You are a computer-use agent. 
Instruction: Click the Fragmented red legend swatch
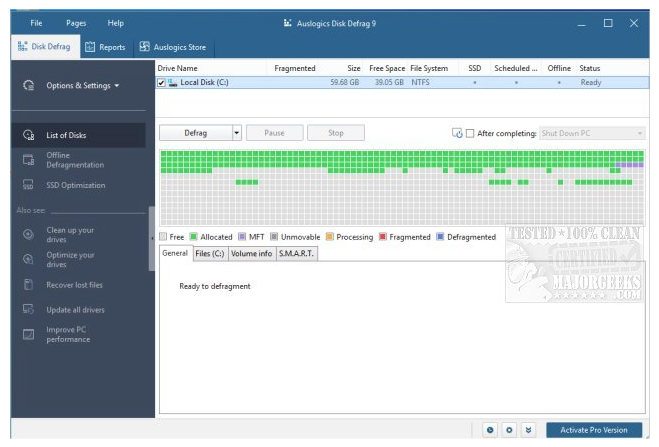click(382, 237)
